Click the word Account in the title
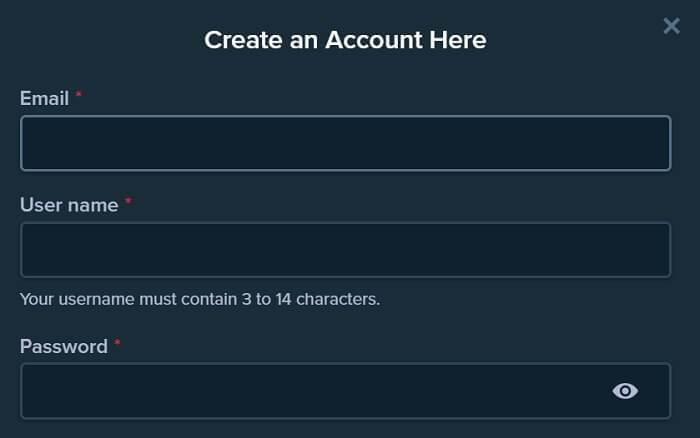 (374, 40)
